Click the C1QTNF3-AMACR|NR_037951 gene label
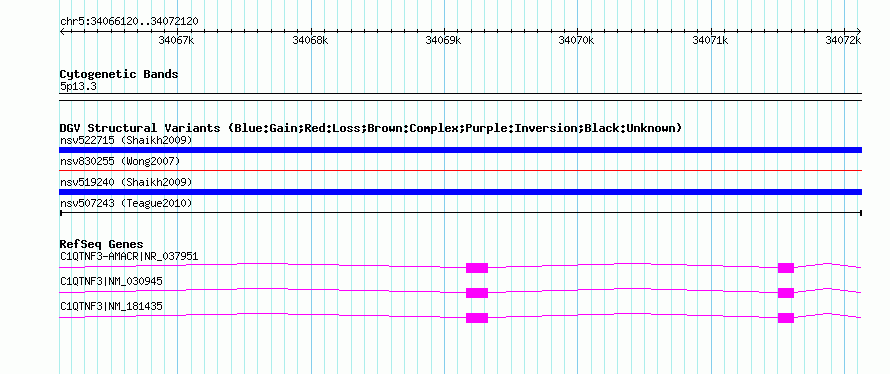890x374 pixels. 129,257
